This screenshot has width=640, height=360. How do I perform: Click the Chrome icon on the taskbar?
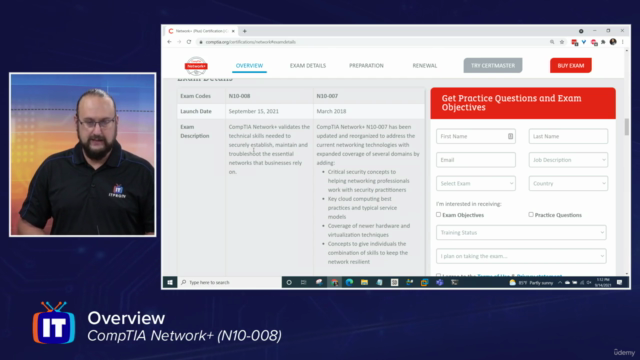(335, 282)
